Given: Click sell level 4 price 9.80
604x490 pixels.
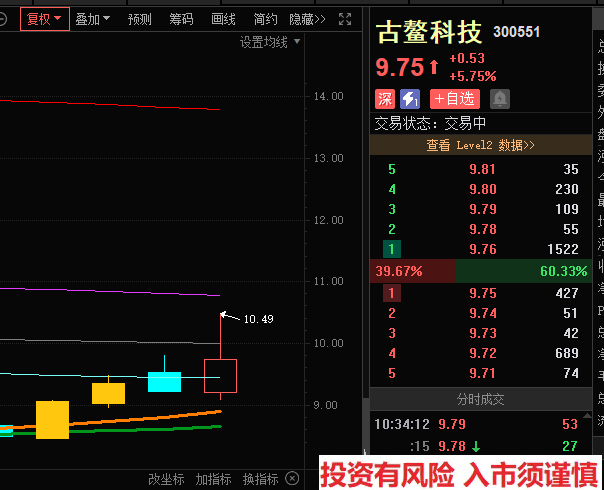Looking at the screenshot, I should pos(483,189).
